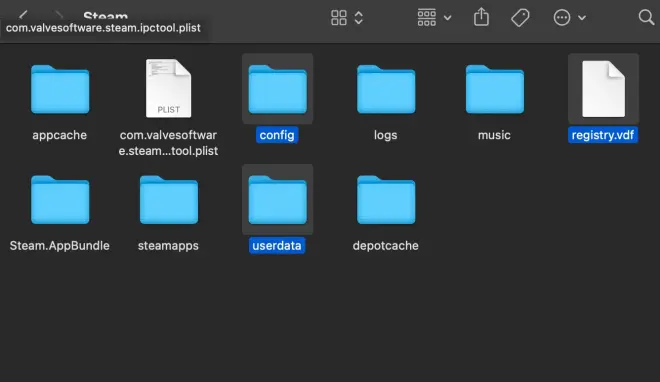Open the More actions ellipsis menu
The height and width of the screenshot is (382, 660).
562,18
